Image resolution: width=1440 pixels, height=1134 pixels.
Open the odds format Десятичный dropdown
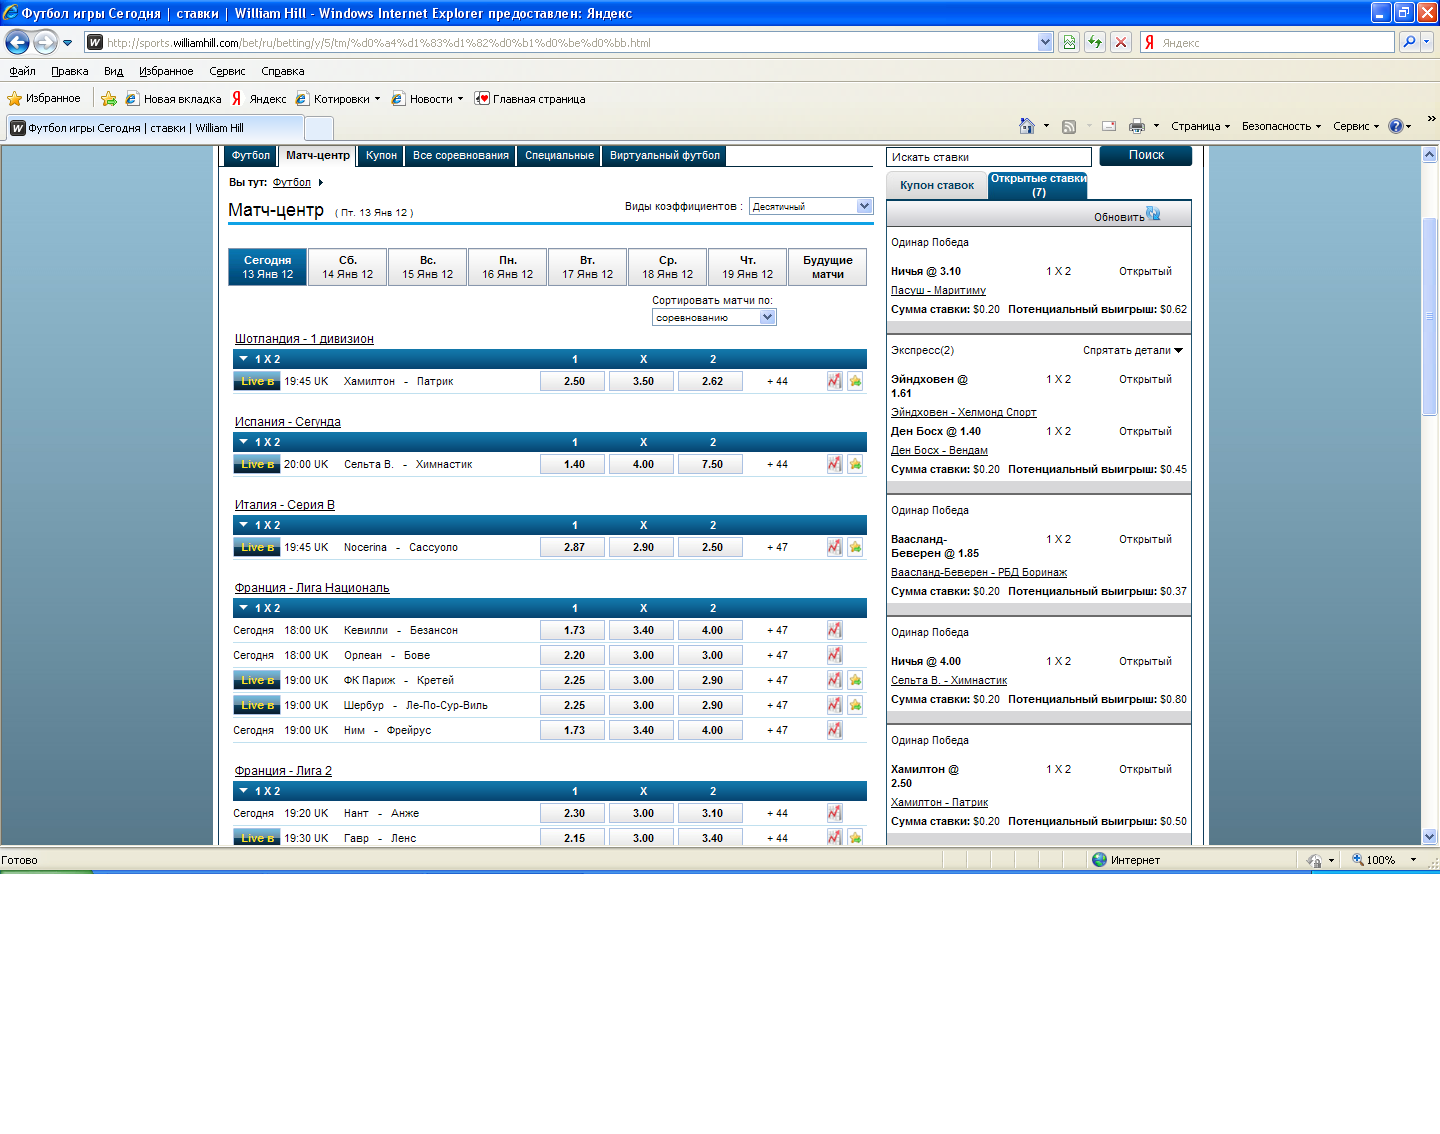click(864, 206)
